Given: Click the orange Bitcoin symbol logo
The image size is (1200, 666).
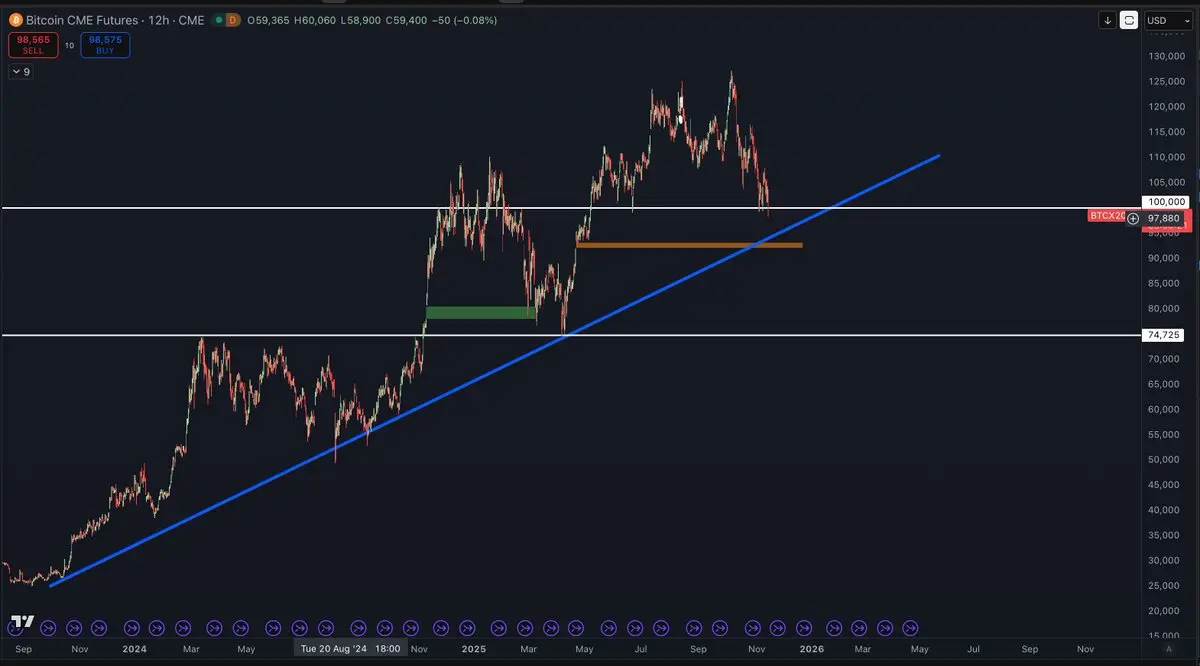Looking at the screenshot, I should 15,20.
